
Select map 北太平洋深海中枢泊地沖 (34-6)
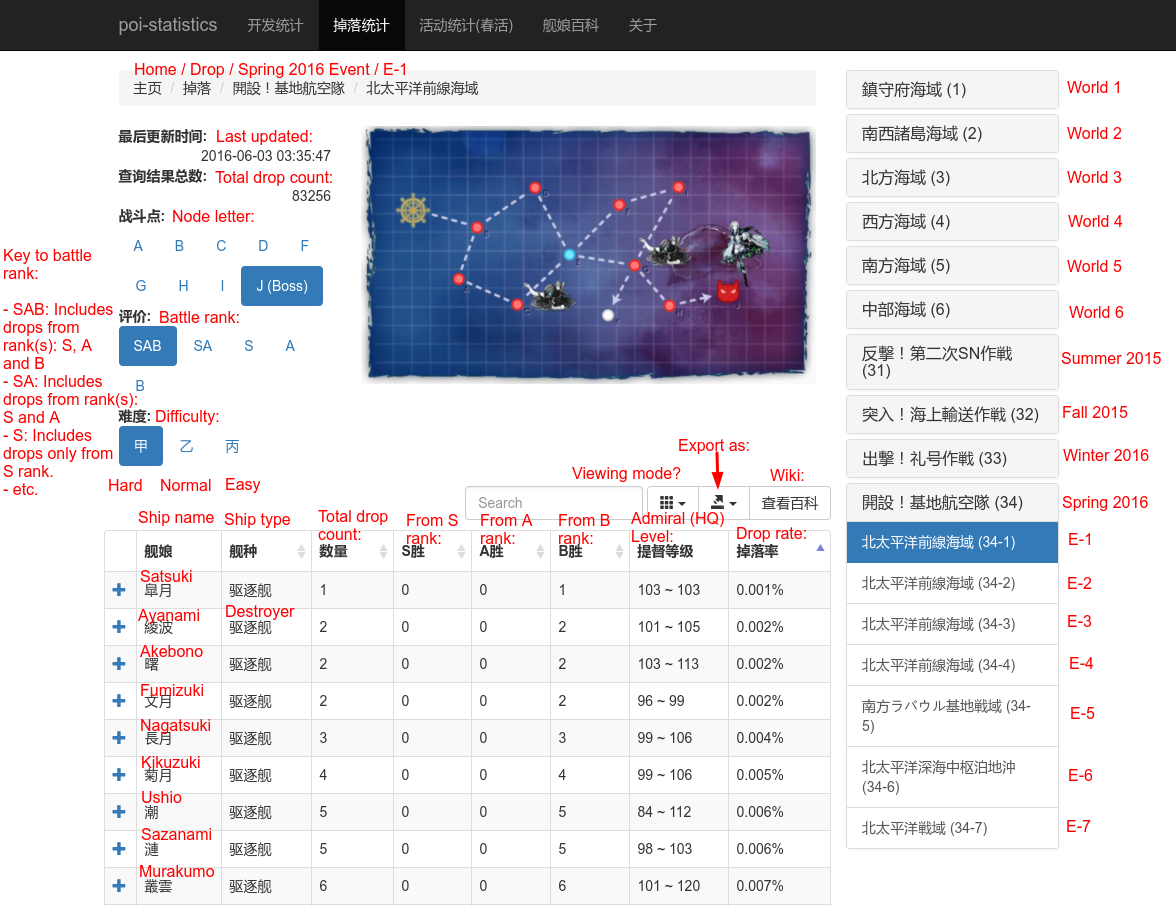coord(952,777)
